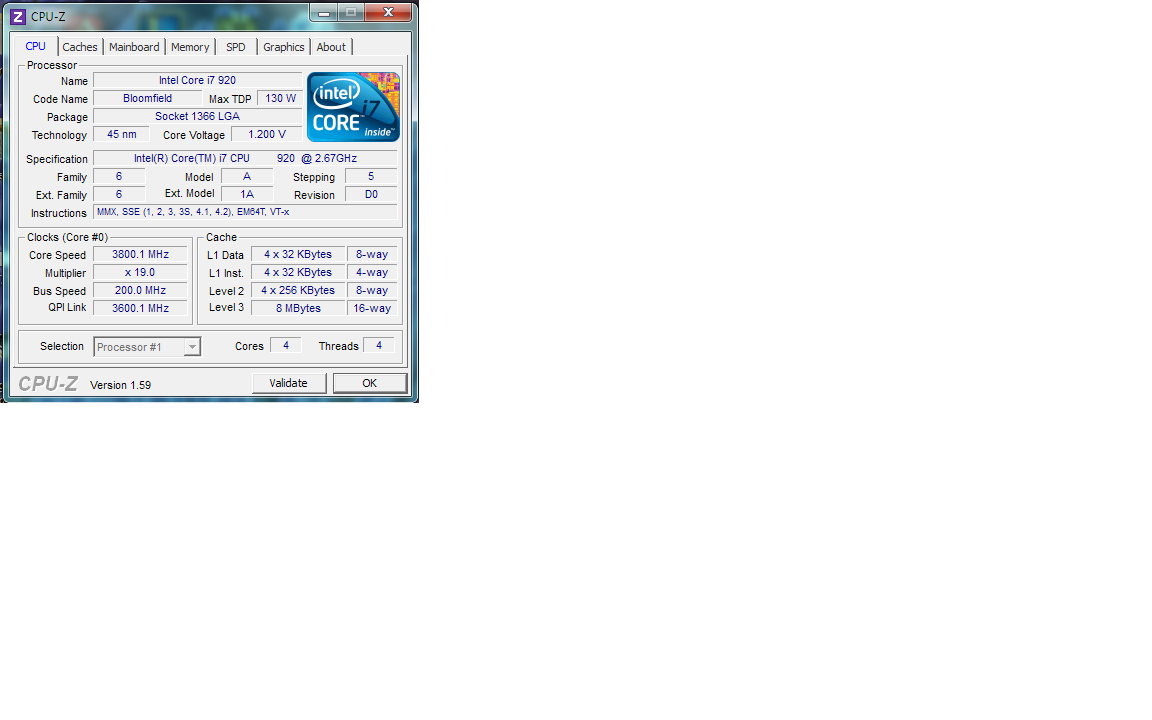Switch to the Caches tab
The image size is (1152, 720).
click(80, 47)
